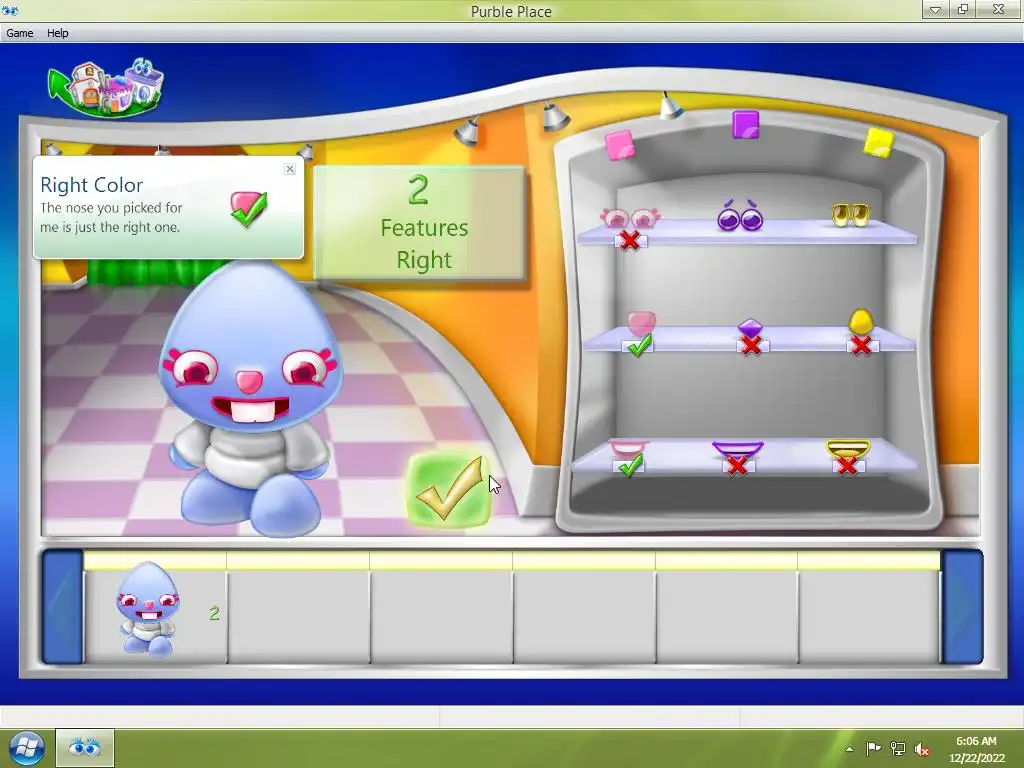Open the network tray icon
The height and width of the screenshot is (768, 1024).
(x=898, y=748)
